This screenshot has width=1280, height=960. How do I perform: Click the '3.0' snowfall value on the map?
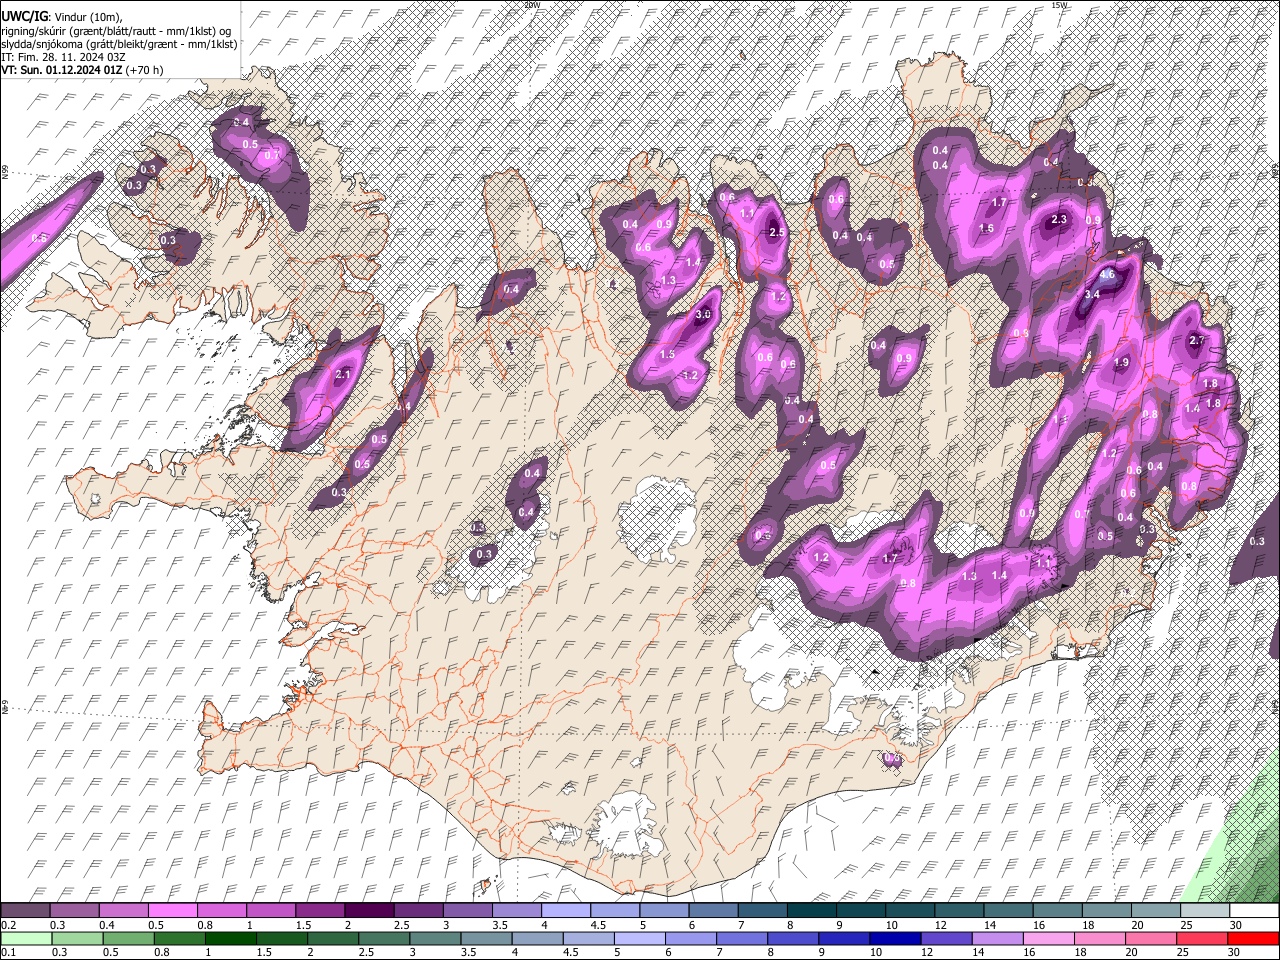tap(703, 315)
